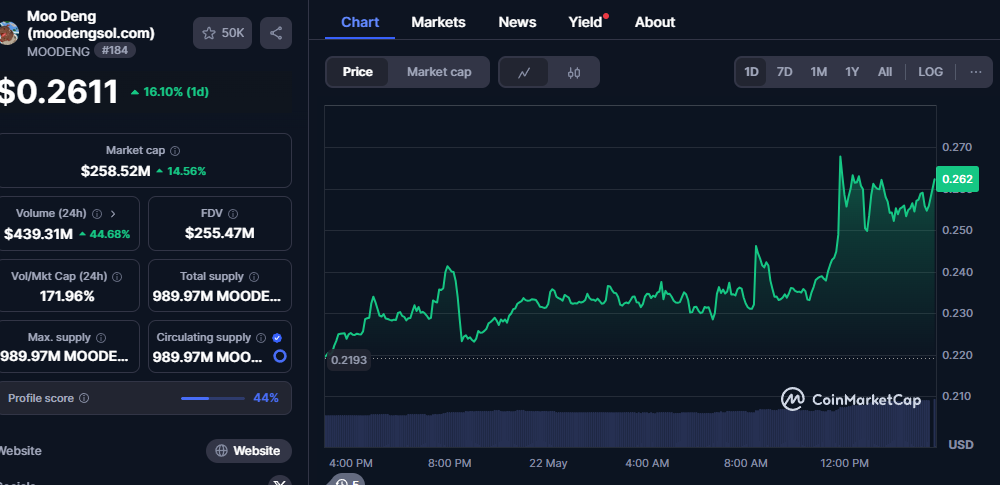Select the line chart icon

tap(524, 72)
